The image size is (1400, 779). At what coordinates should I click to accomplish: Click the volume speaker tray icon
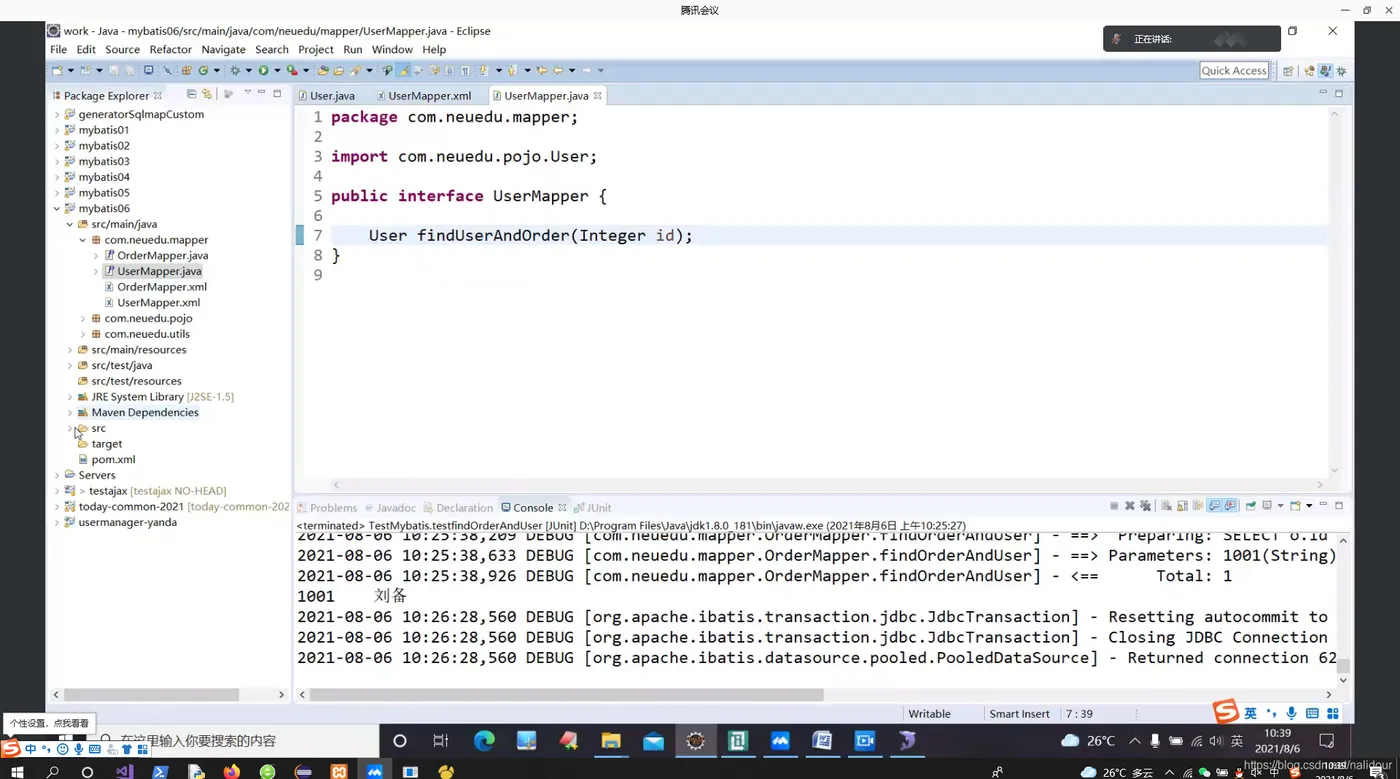tap(1216, 741)
